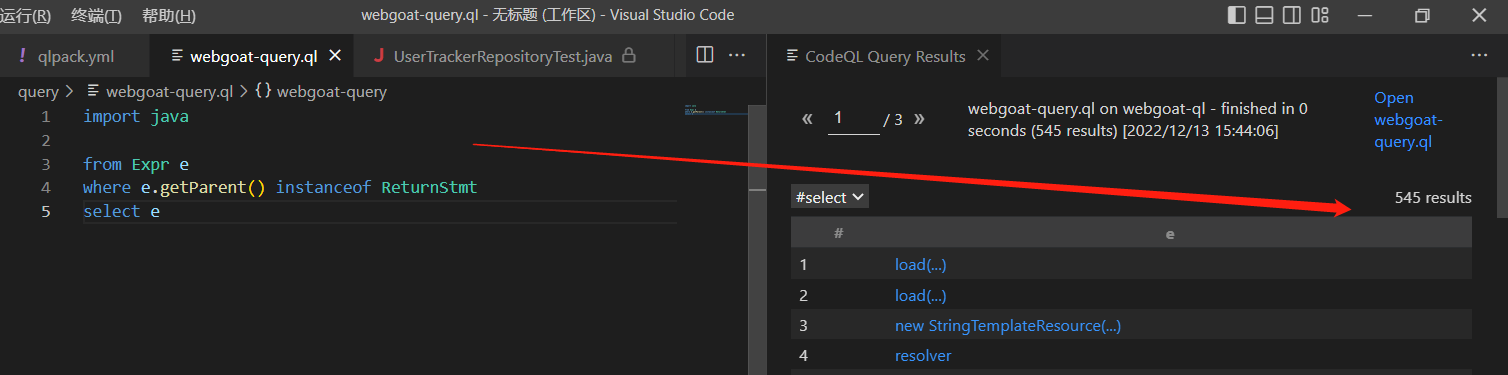
Task: Toggle primary side bar layout icon
Action: pos(1237,15)
